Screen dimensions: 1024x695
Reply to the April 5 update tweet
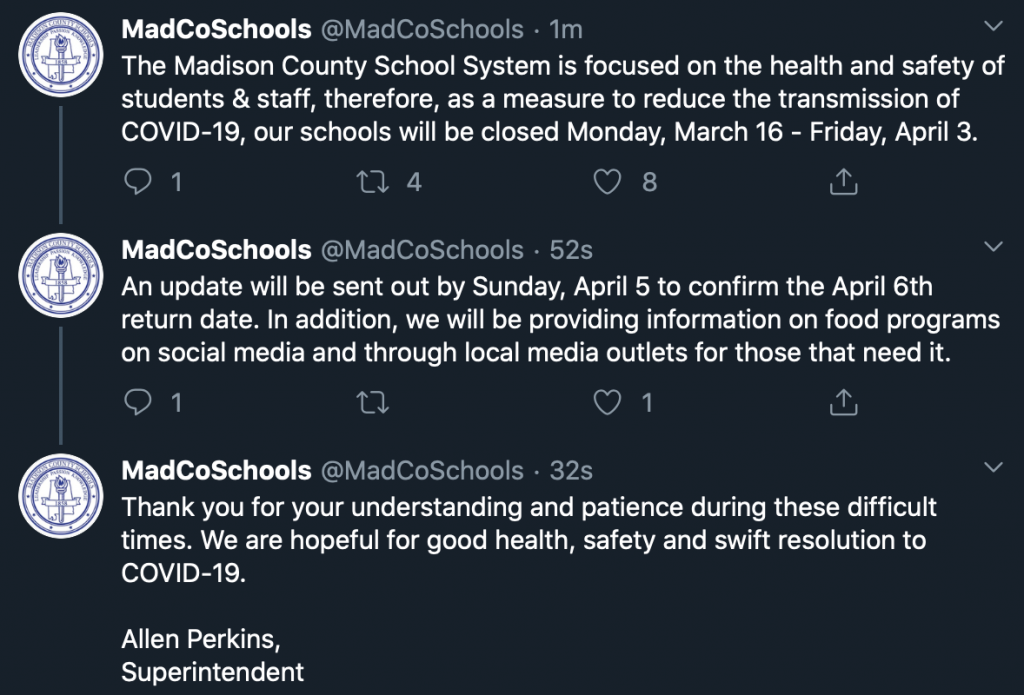pos(138,402)
